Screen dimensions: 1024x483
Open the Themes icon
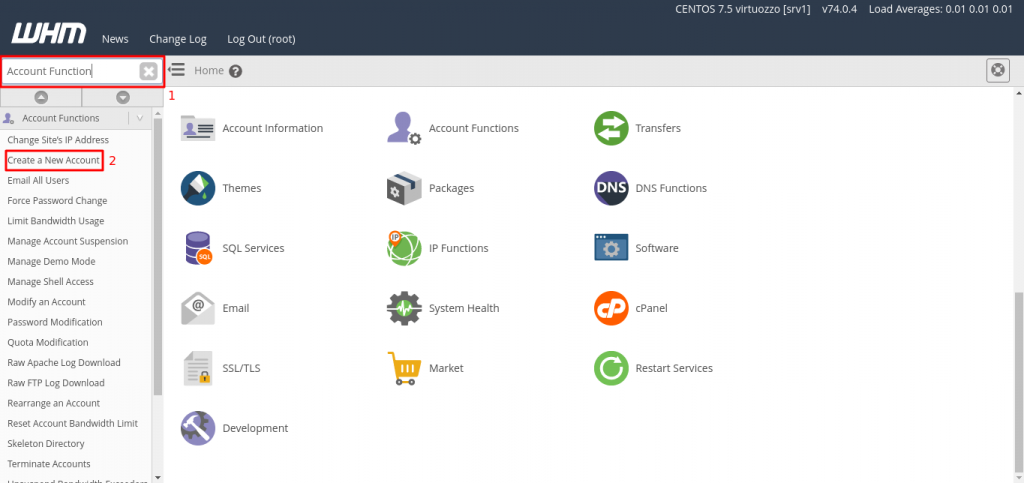coord(198,189)
